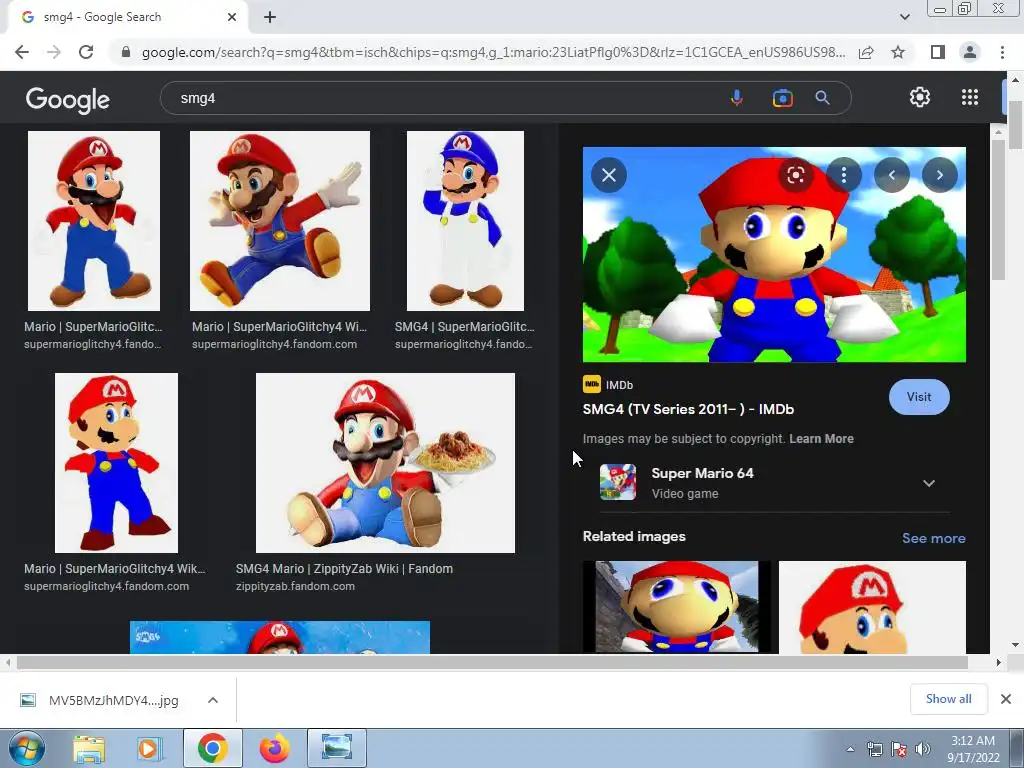Click the Learn More copyright link
This screenshot has height=768, width=1024.
(x=821, y=439)
